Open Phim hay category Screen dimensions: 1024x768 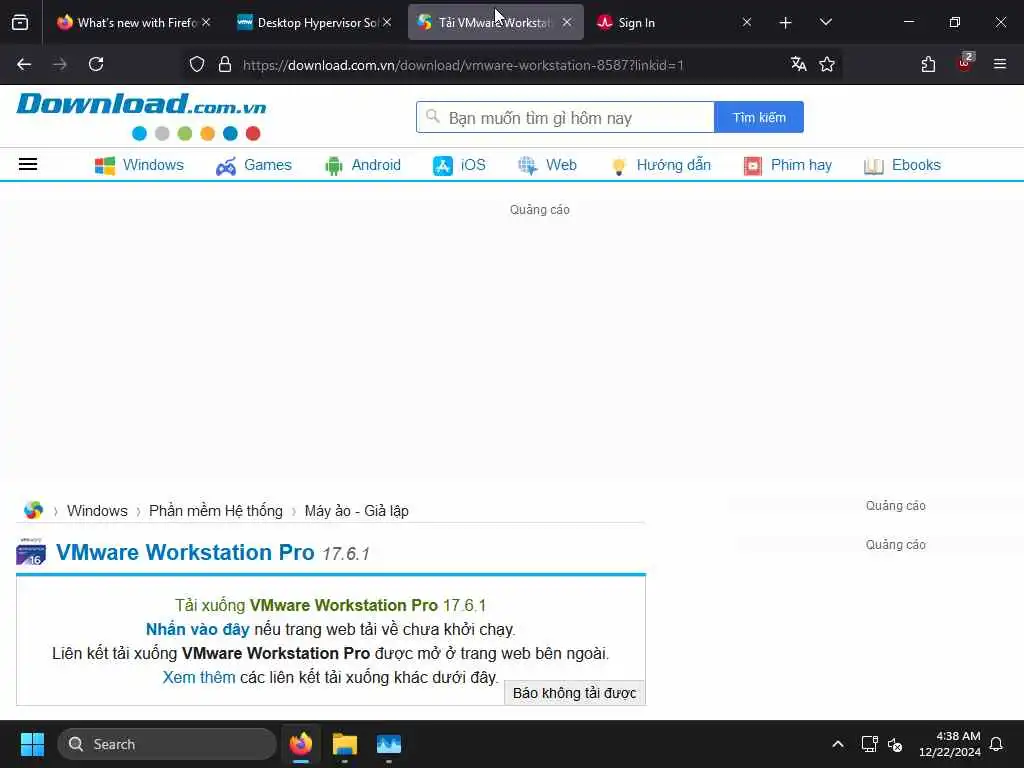coord(788,165)
